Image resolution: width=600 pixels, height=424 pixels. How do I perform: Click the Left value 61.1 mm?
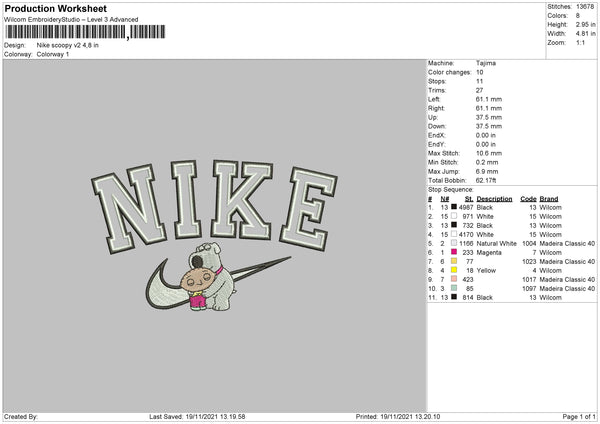tap(489, 99)
